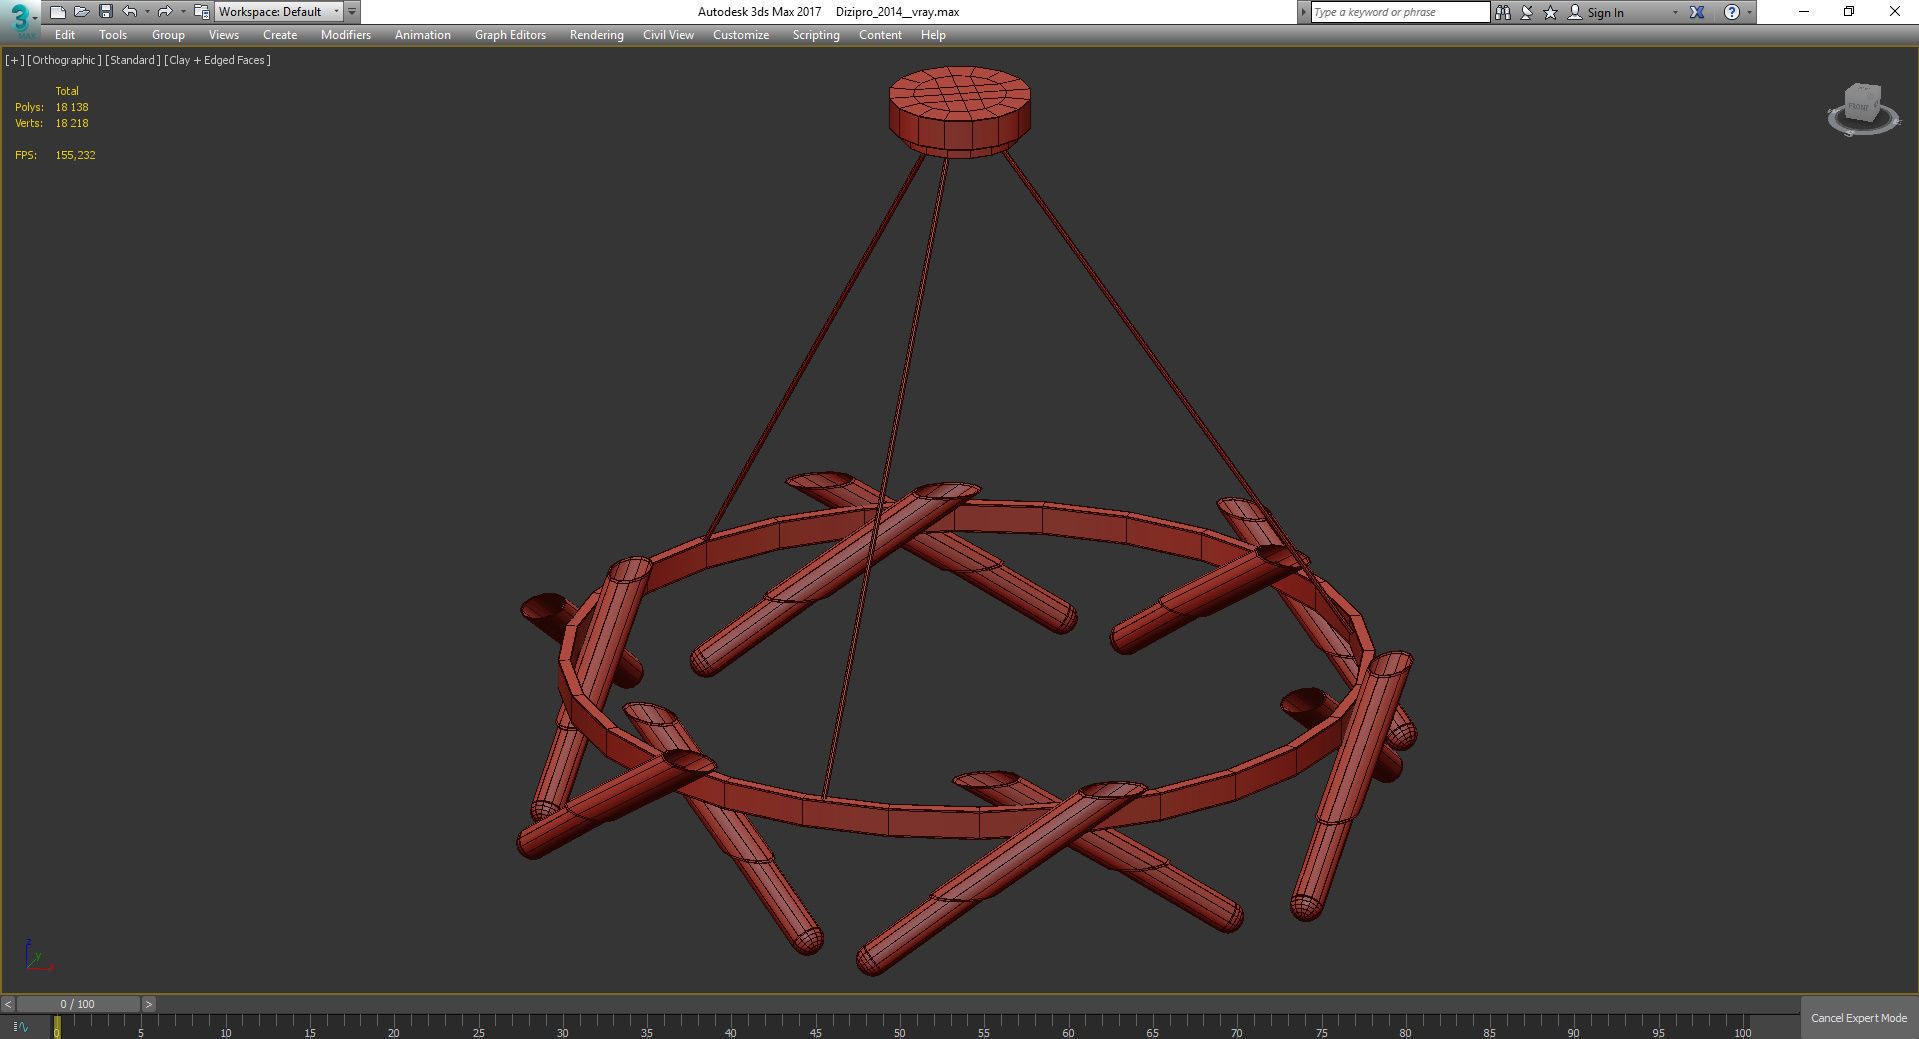Click the viewport [+] general menu label

pos(14,60)
